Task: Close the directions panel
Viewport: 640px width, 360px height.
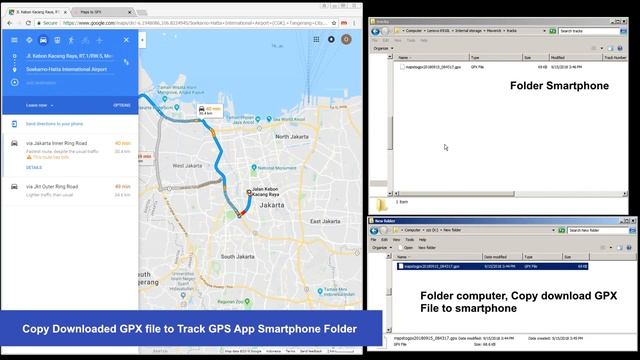Action: coord(126,40)
